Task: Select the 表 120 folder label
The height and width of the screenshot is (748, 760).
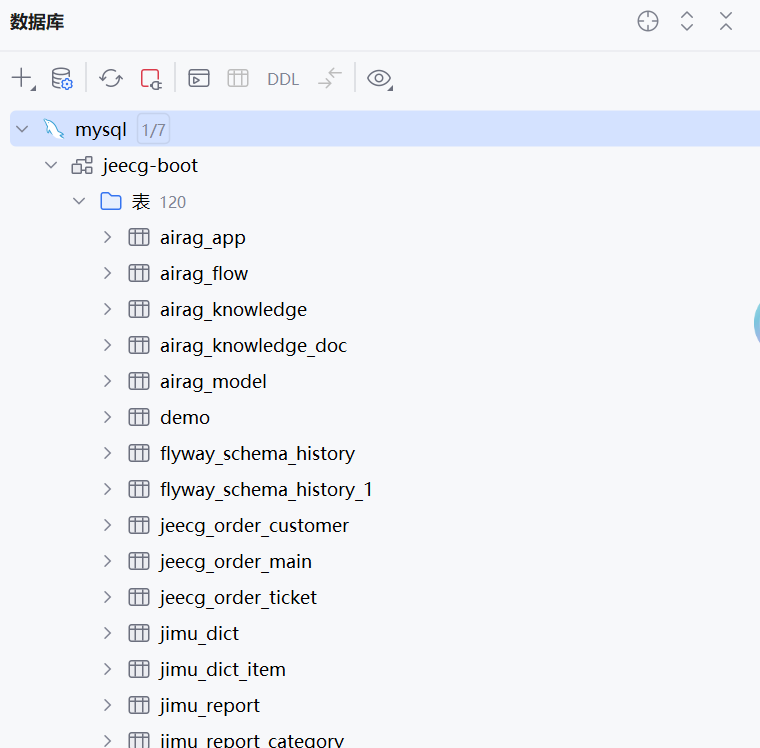Action: tap(159, 202)
